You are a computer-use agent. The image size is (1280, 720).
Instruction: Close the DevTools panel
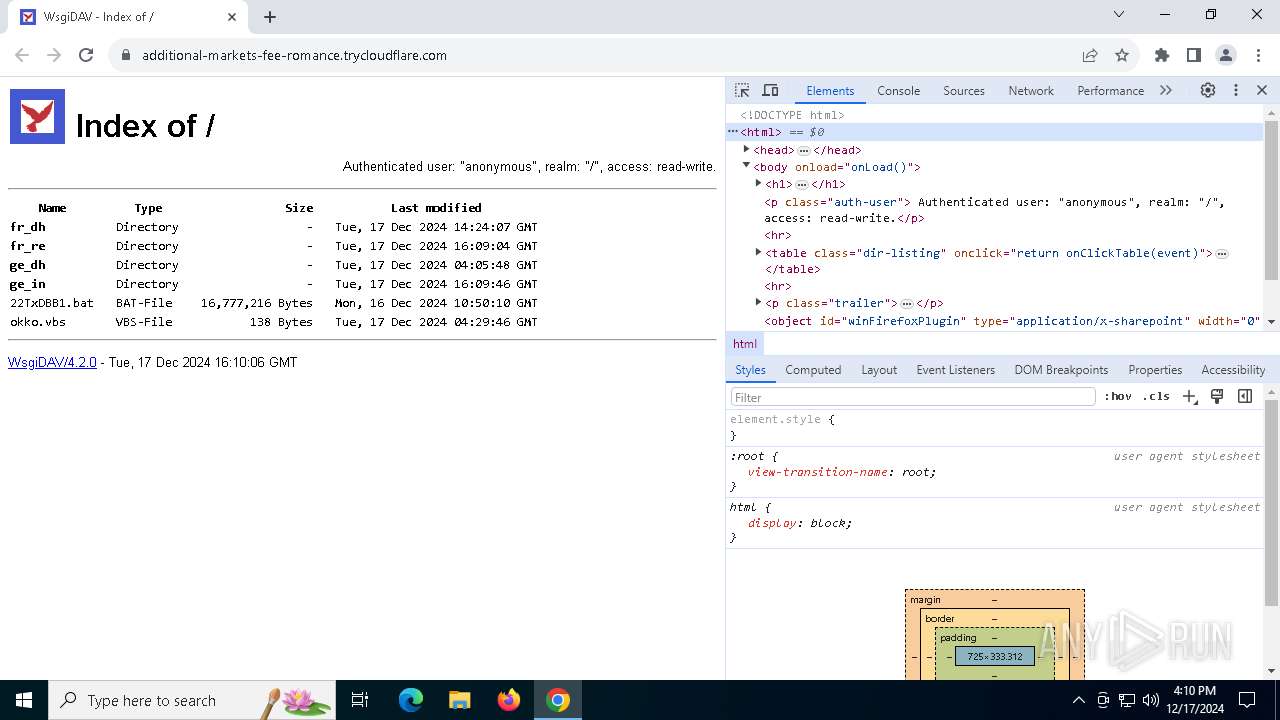(1262, 90)
